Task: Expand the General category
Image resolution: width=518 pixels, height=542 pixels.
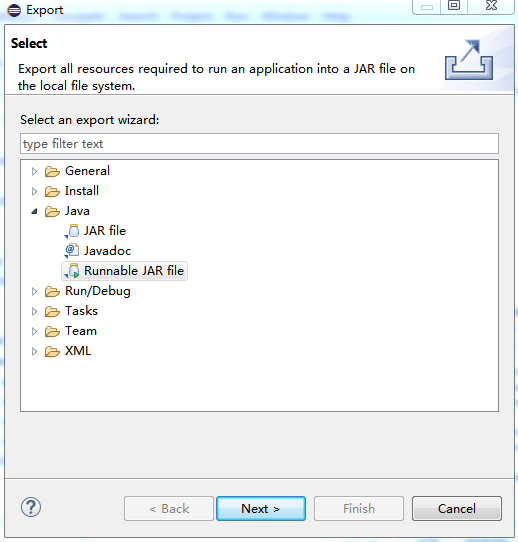Action: click(34, 171)
